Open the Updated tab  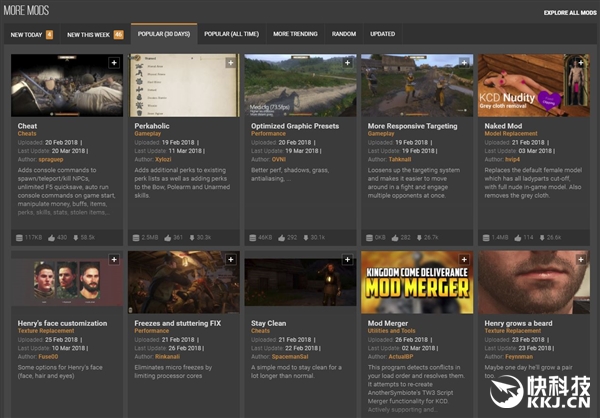click(x=382, y=34)
